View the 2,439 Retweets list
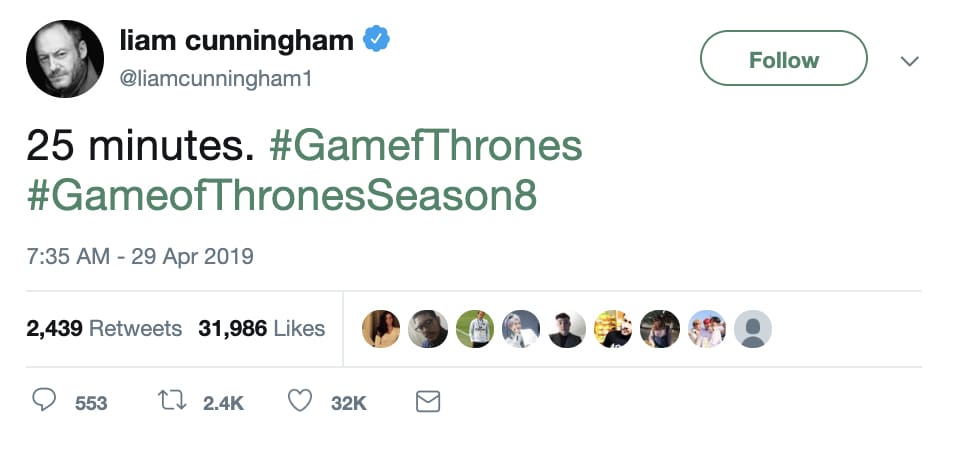Image resolution: width=974 pixels, height=450 pixels. tap(104, 328)
